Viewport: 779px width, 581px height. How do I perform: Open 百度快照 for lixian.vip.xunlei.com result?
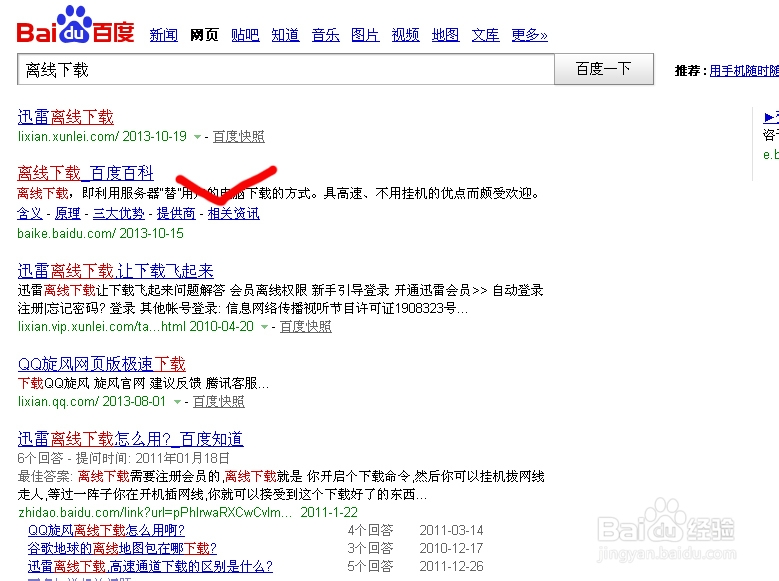[306, 327]
